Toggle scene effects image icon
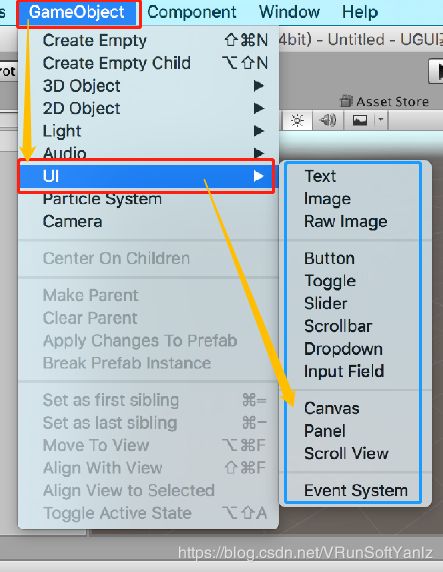 point(360,120)
